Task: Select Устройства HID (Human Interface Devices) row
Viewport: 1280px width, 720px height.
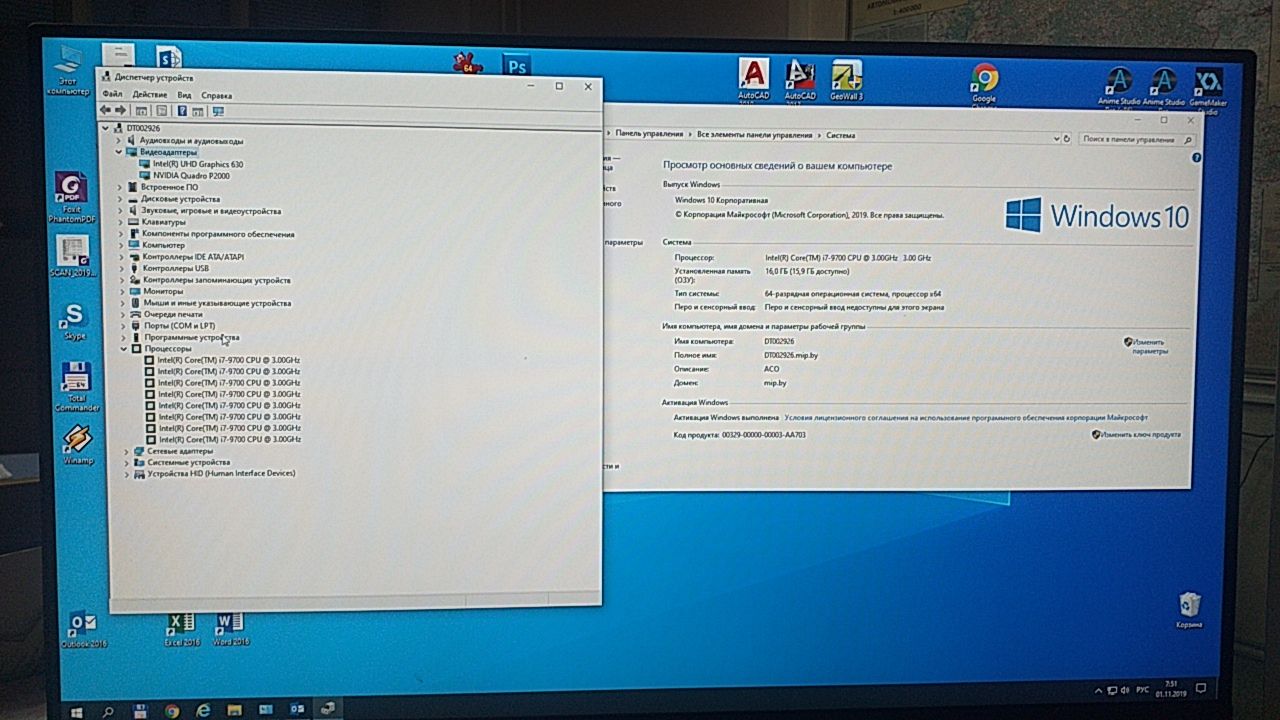Action: click(215, 474)
